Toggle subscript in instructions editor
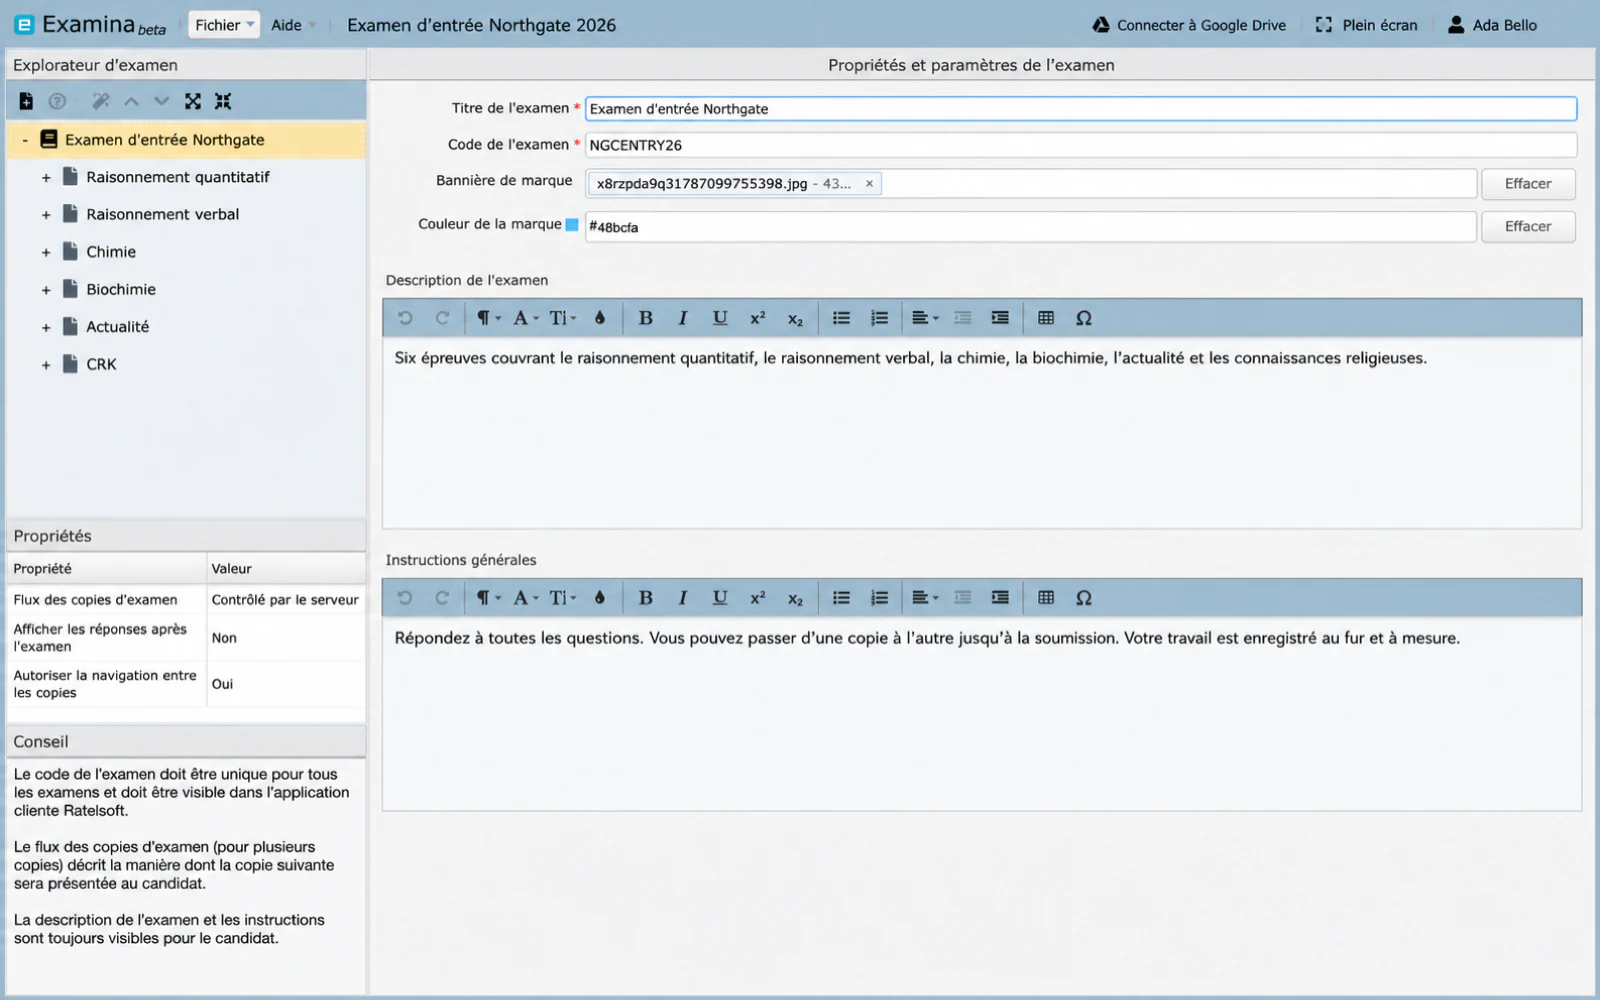1600x1000 pixels. [x=795, y=598]
